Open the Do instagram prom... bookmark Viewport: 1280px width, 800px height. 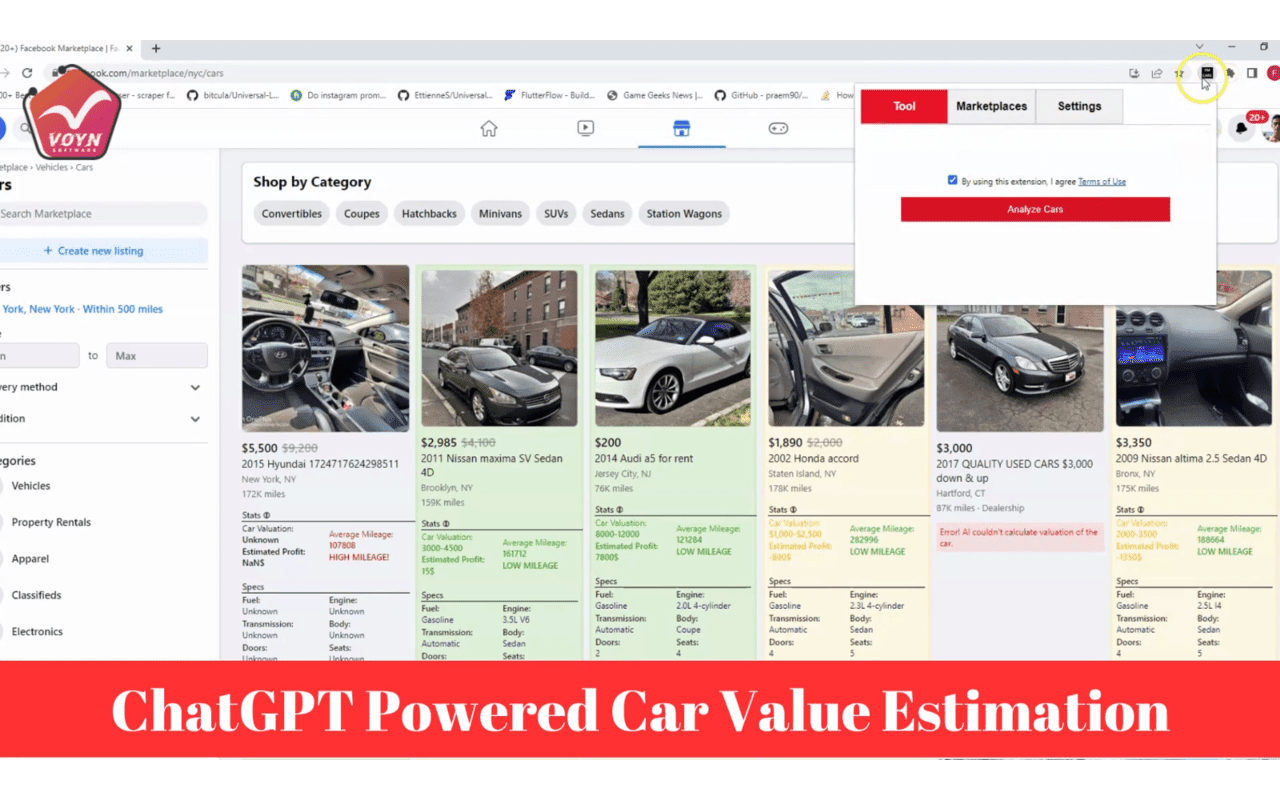(x=338, y=96)
